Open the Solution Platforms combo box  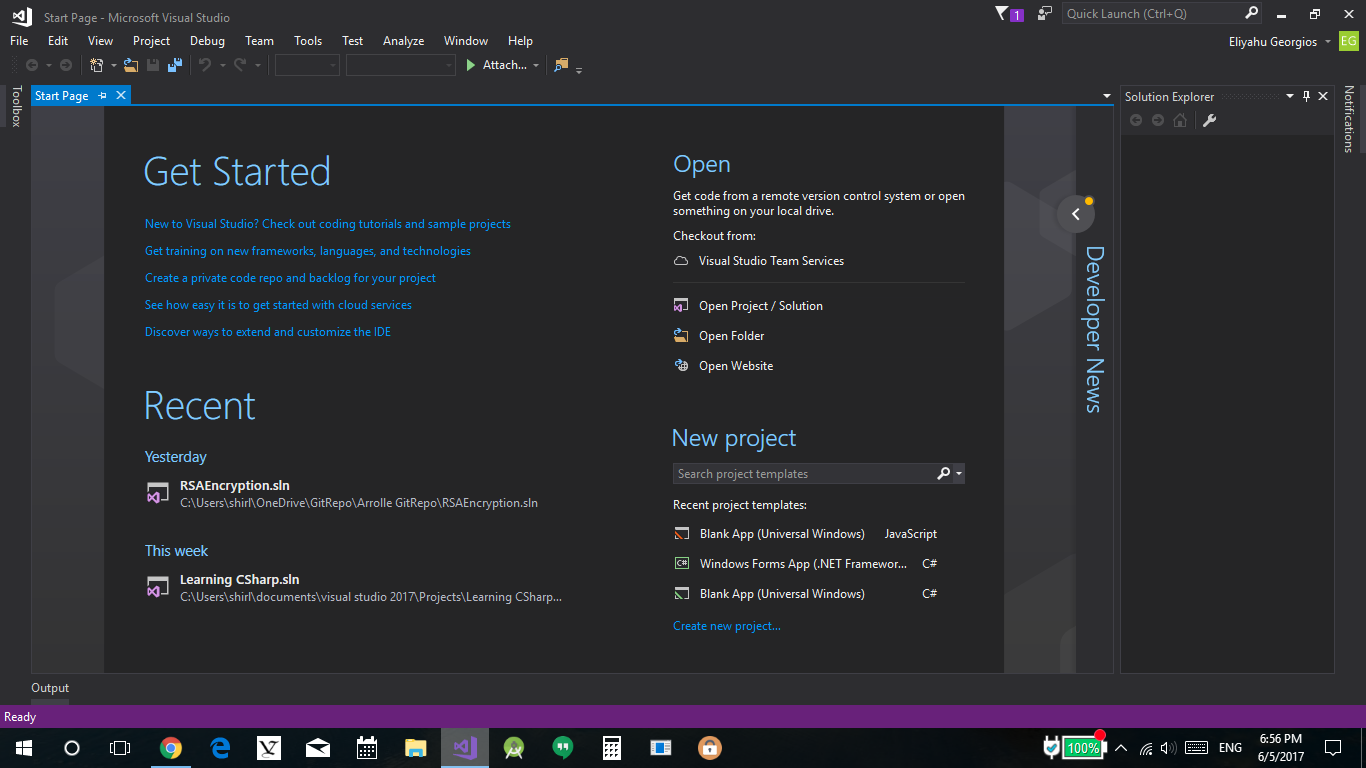click(401, 65)
